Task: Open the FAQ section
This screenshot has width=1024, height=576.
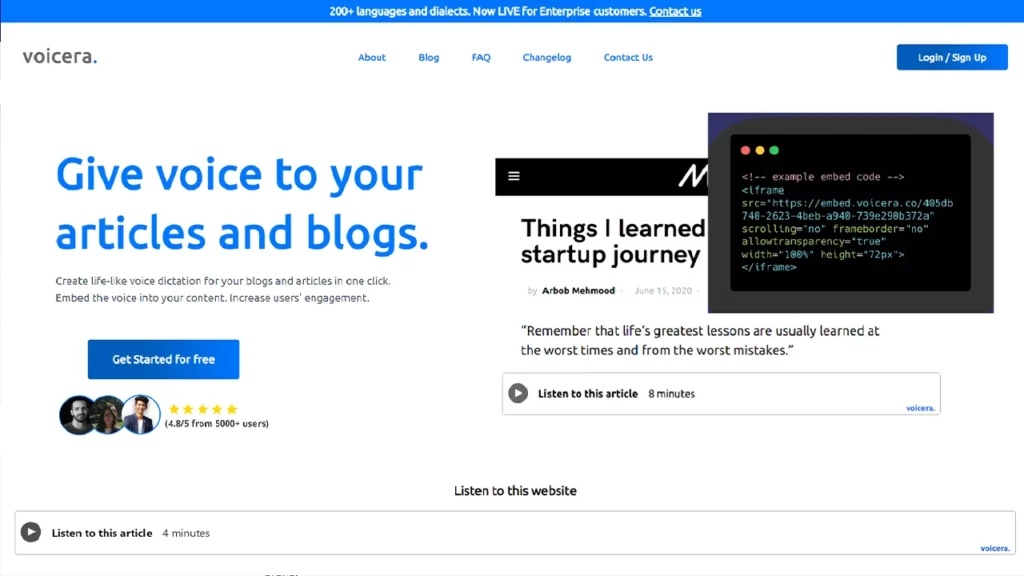Action: [481, 58]
